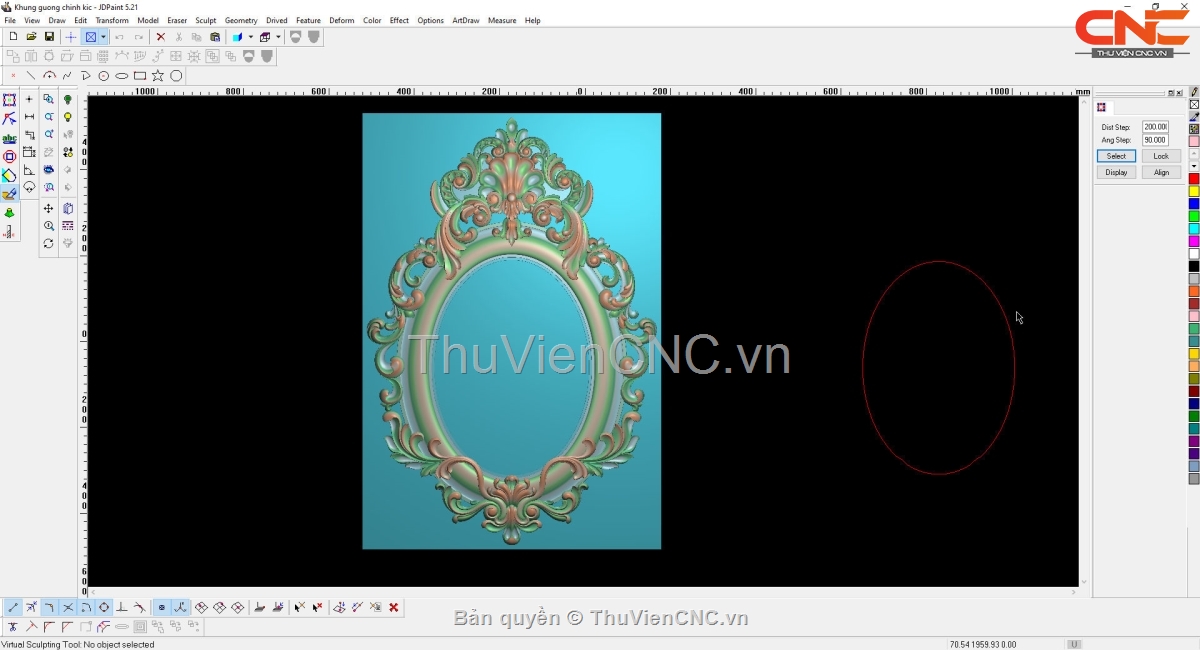Viewport: 1200px width, 650px height.
Task: Open the ArtDraw menu
Action: pos(465,20)
